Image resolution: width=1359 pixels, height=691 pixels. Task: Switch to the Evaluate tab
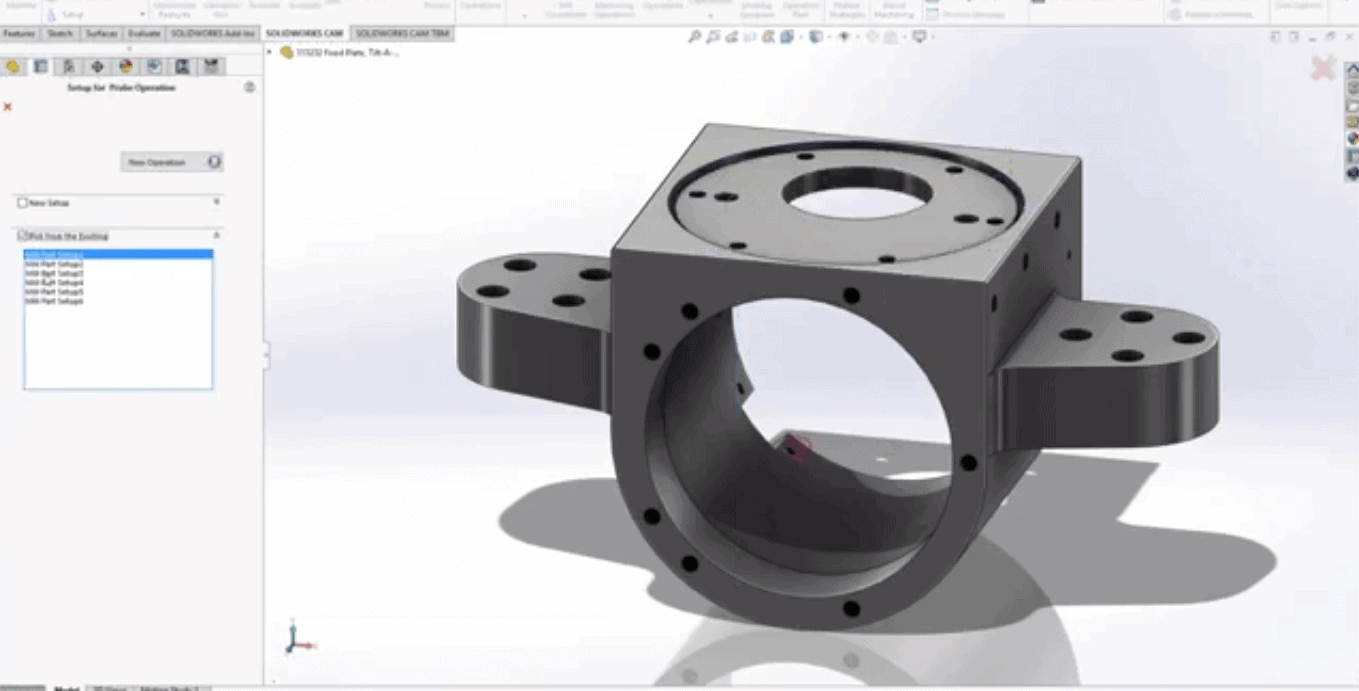pyautogui.click(x=144, y=34)
